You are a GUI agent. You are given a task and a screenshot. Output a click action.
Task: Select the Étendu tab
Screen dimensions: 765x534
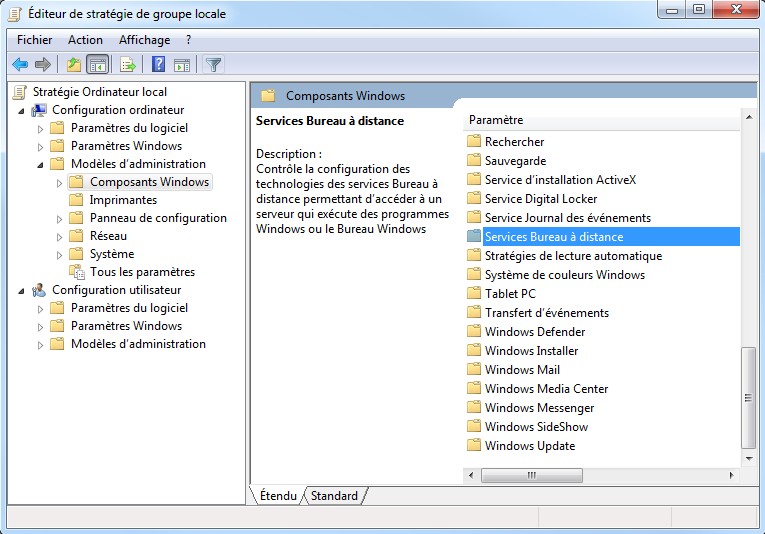(x=278, y=496)
